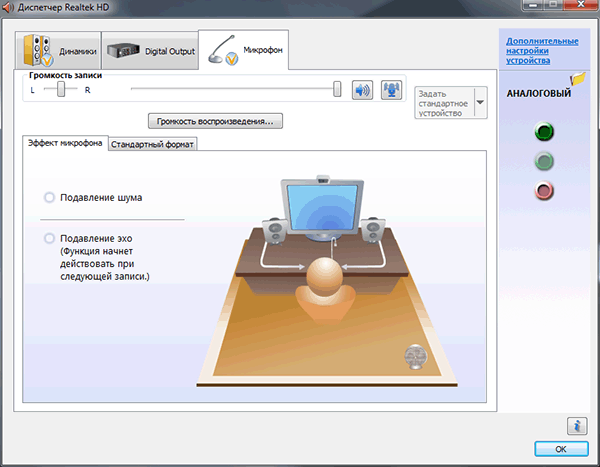Click the right desk speaker in illustration
600x467 pixels.
373,230
